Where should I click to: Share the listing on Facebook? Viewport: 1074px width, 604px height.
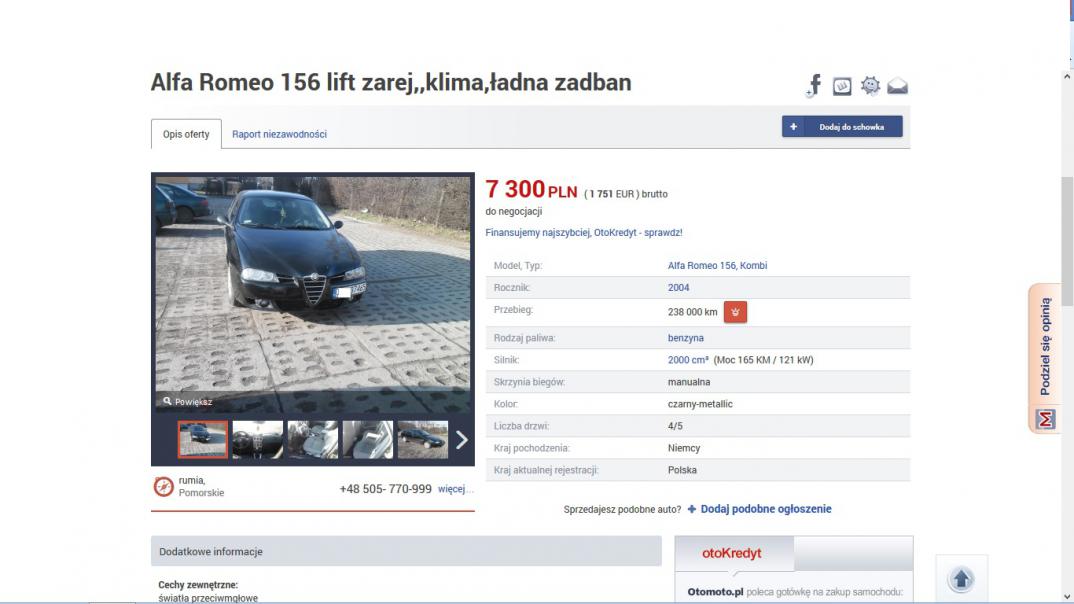click(814, 86)
